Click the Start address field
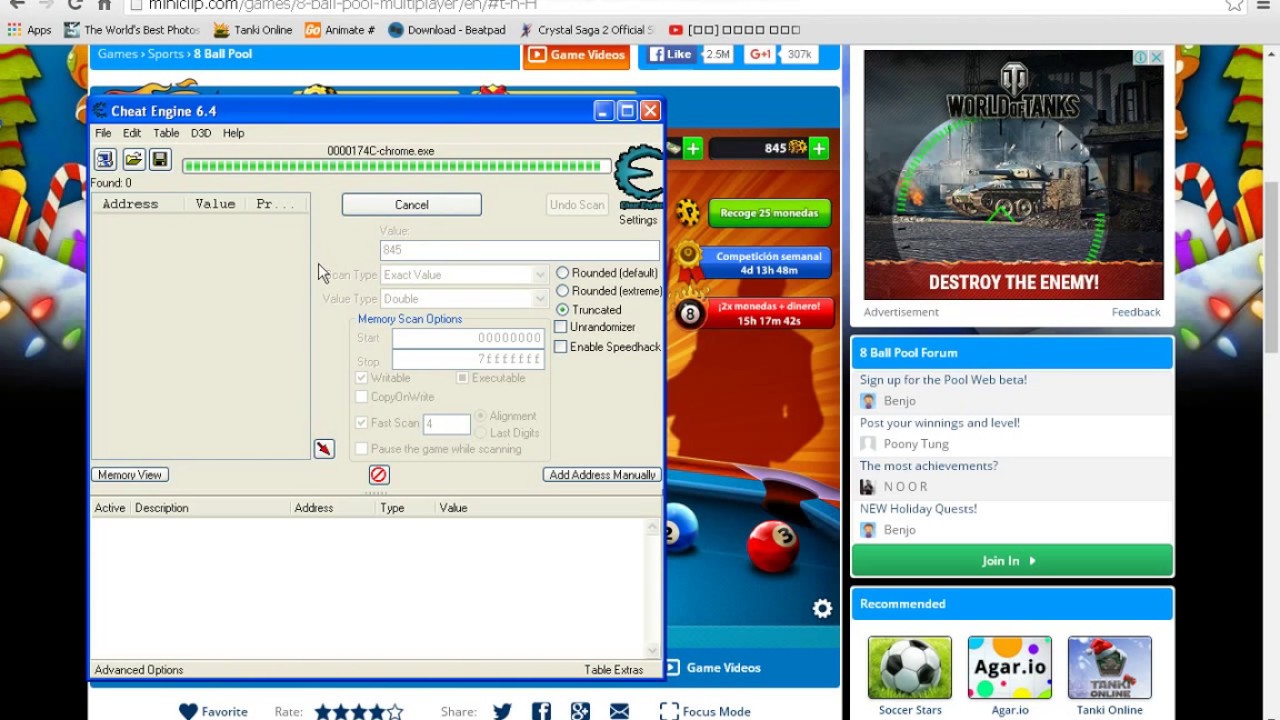 pyautogui.click(x=468, y=338)
